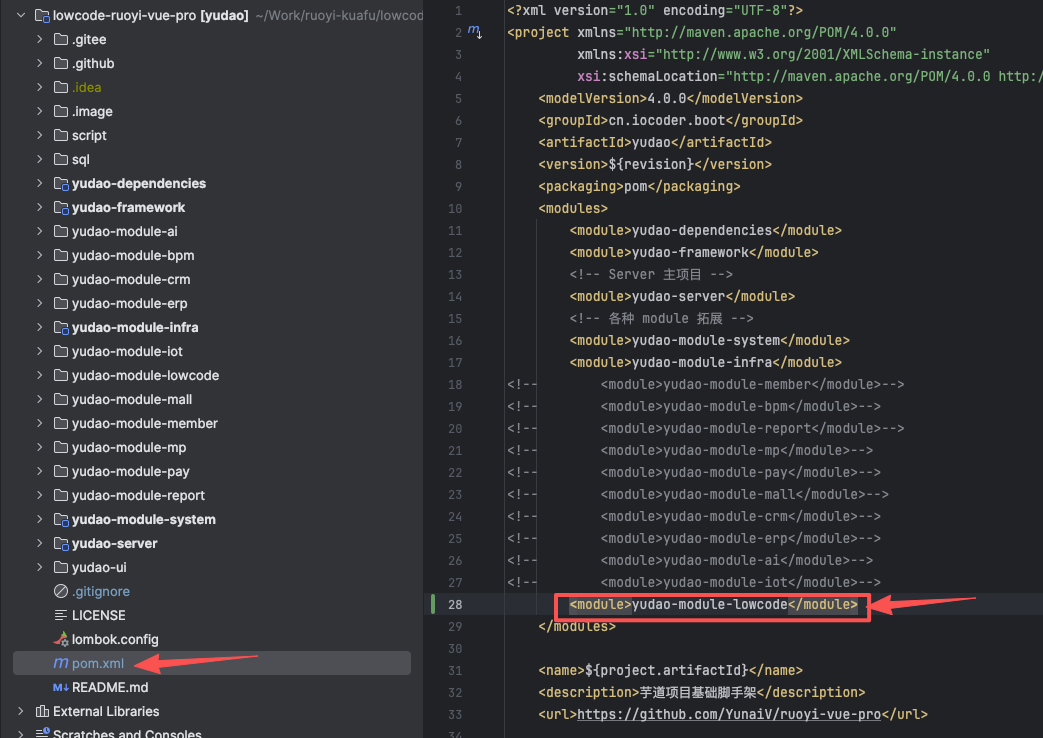This screenshot has height=738, width=1043.
Task: Expand the yudao-module-lowcode folder
Action: pyautogui.click(x=39, y=375)
